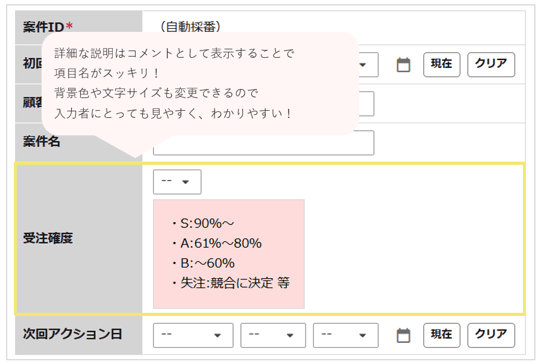Open first dropdown of 次回アクション日
This screenshot has height=364, width=541.
pos(193,335)
